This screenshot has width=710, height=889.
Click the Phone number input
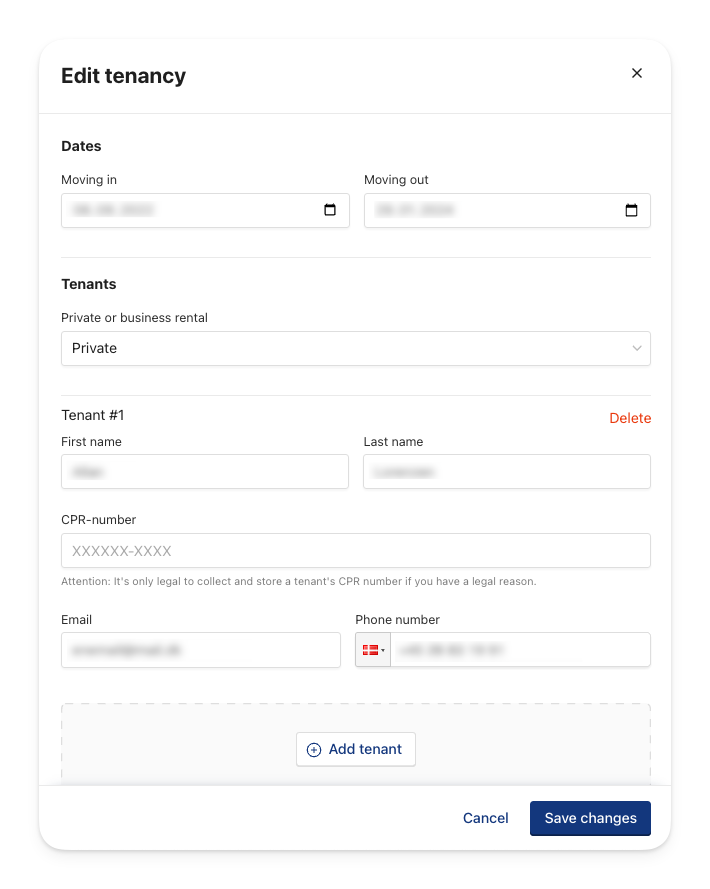pos(520,650)
